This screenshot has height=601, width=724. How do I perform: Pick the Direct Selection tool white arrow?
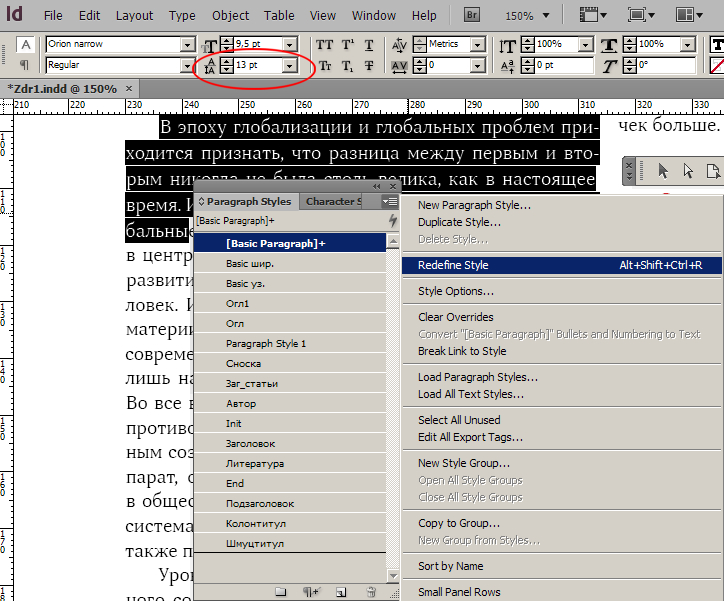click(x=688, y=171)
